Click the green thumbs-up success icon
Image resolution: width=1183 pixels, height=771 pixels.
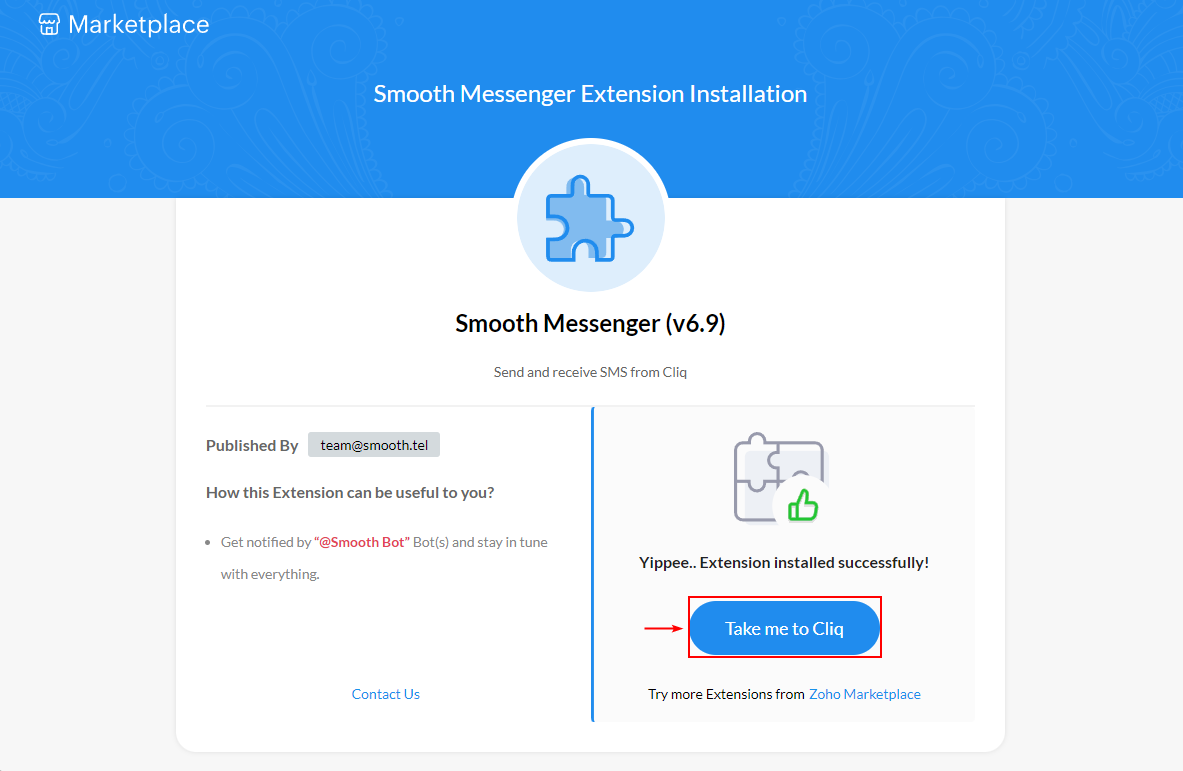(803, 505)
